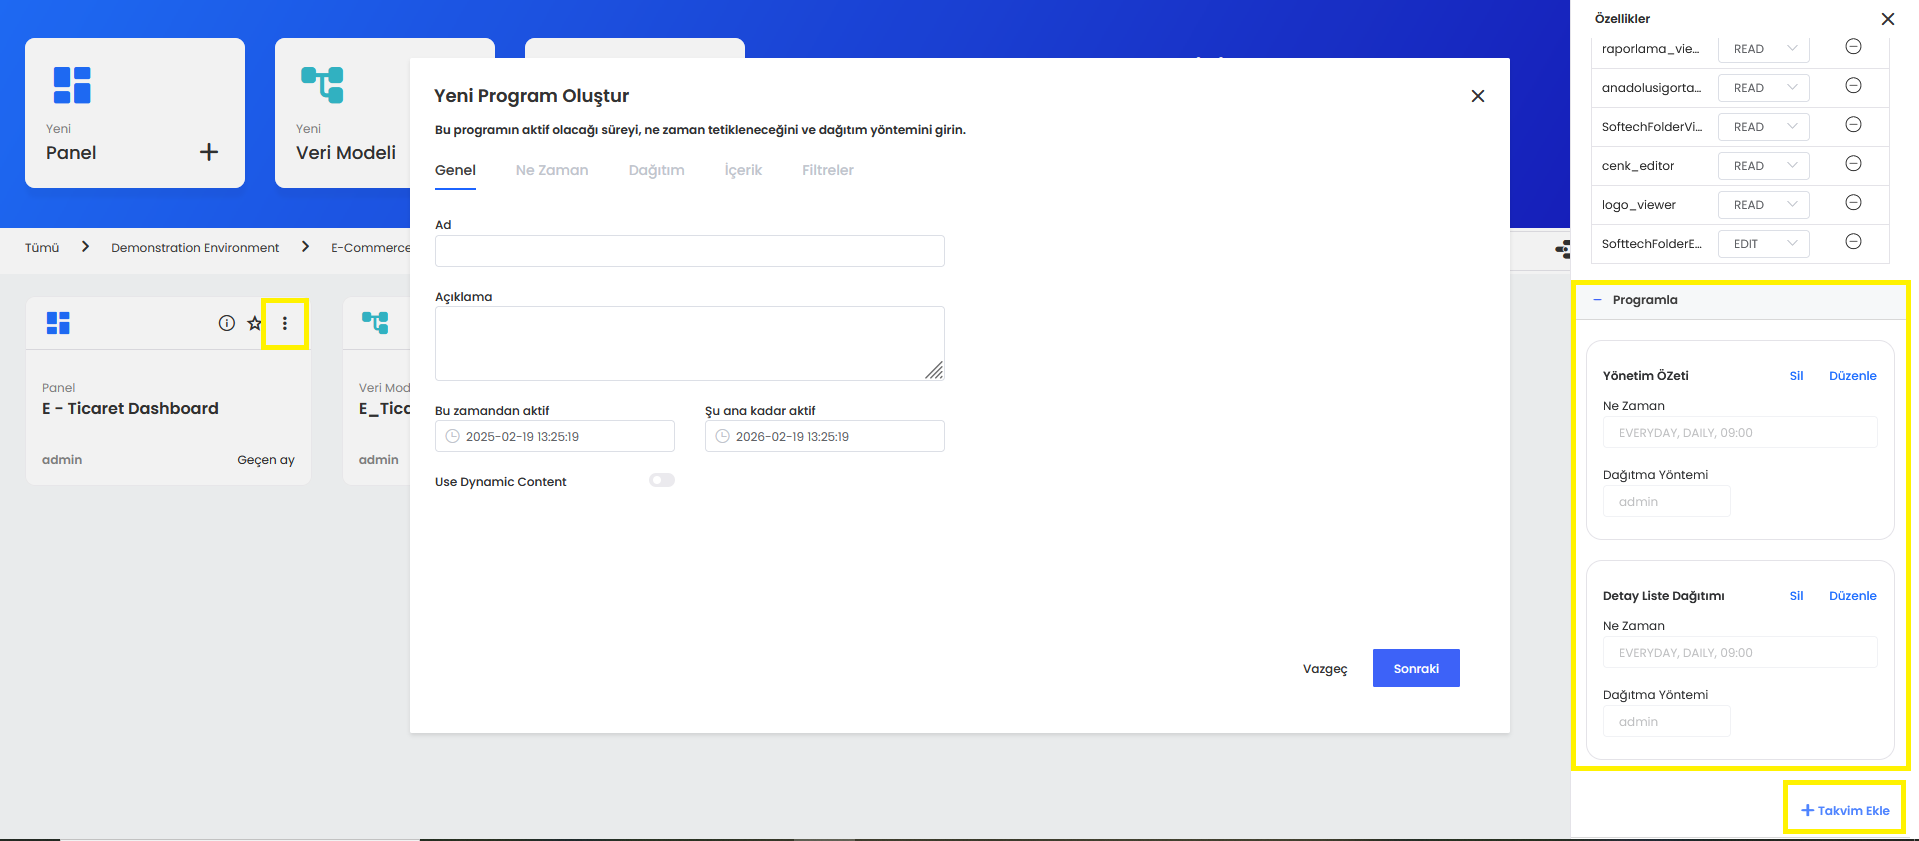Close the Özellikler side panel
Viewport: 1919px width, 841px height.
[1887, 19]
